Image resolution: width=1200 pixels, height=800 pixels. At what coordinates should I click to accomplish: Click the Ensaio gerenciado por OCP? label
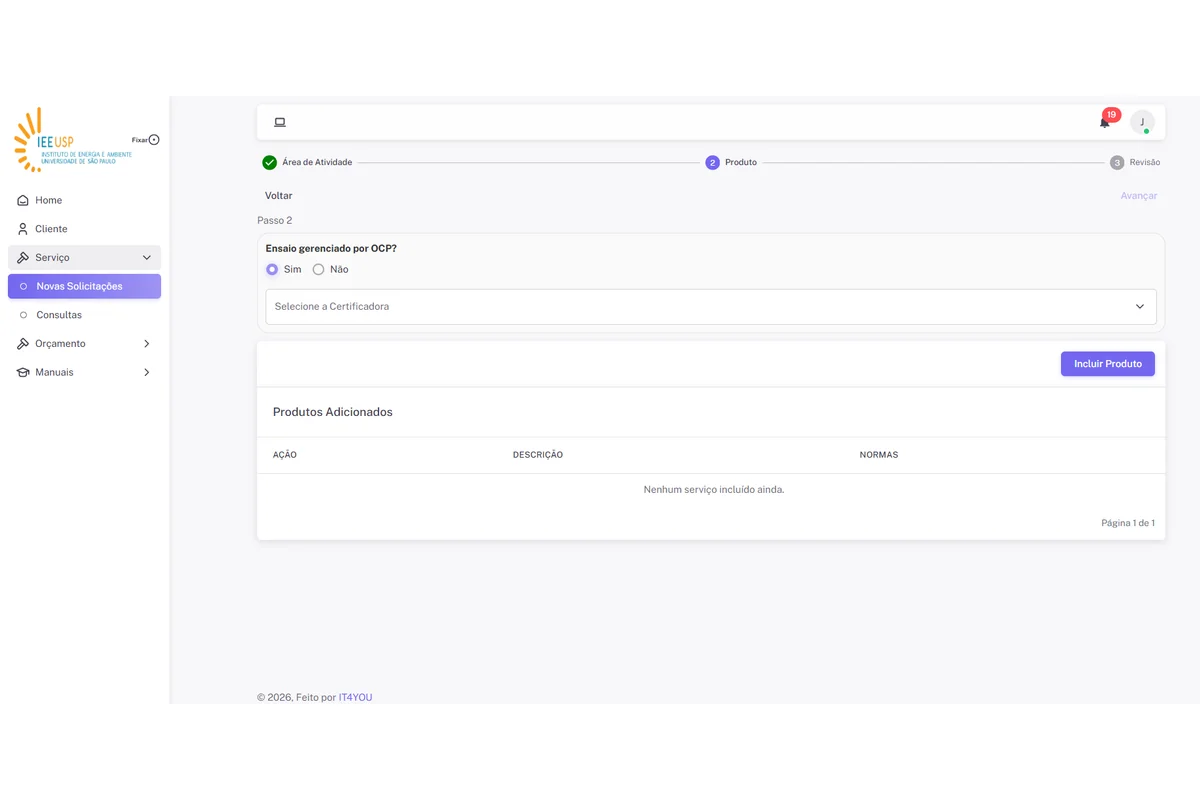pyautogui.click(x=331, y=248)
